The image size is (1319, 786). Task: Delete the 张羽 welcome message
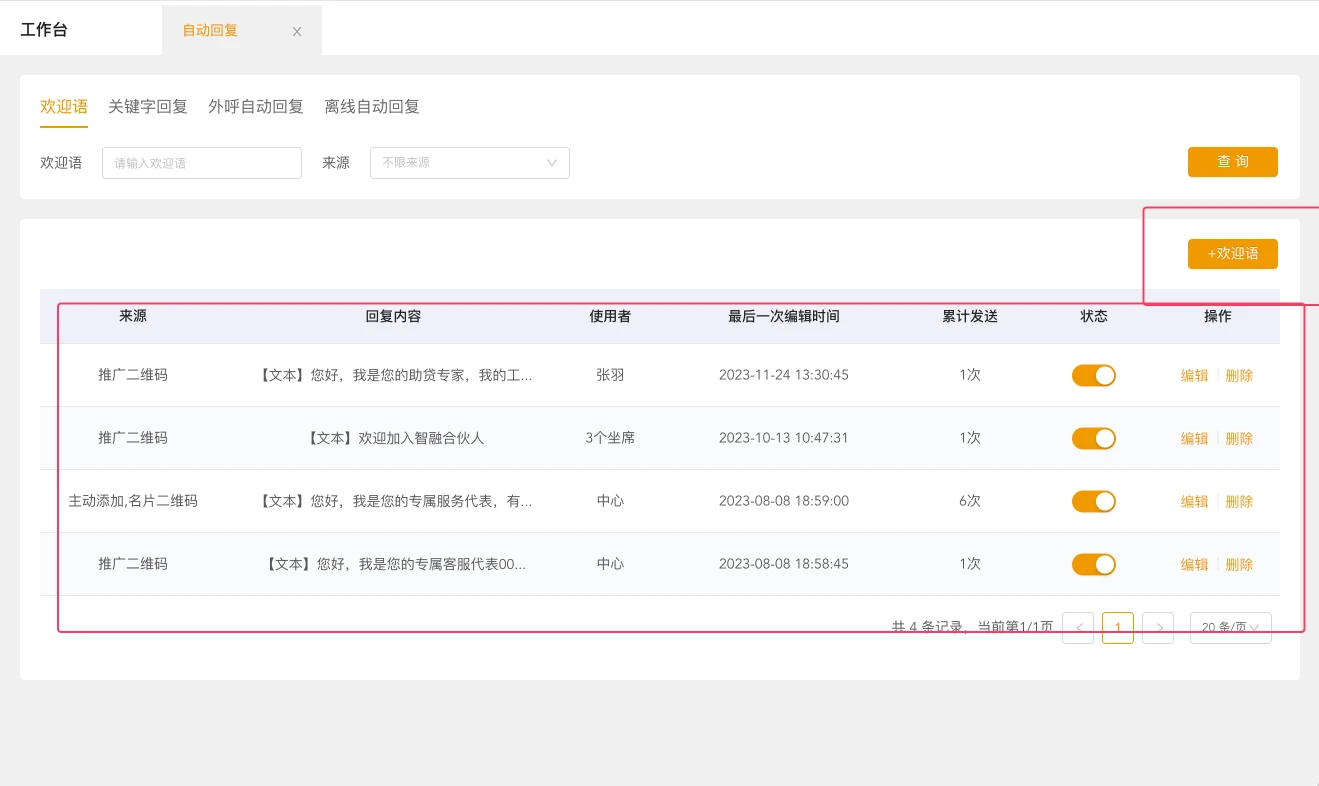[x=1239, y=376]
